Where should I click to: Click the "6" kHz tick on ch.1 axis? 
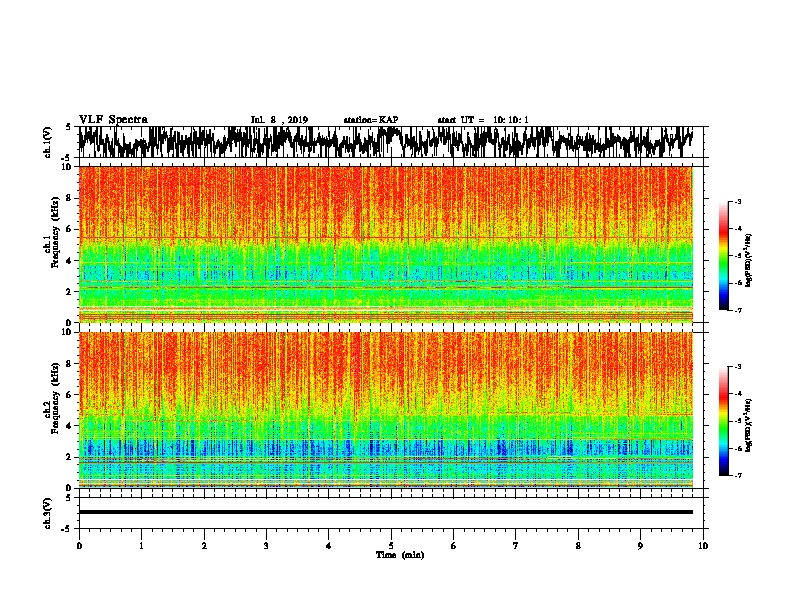click(x=68, y=229)
